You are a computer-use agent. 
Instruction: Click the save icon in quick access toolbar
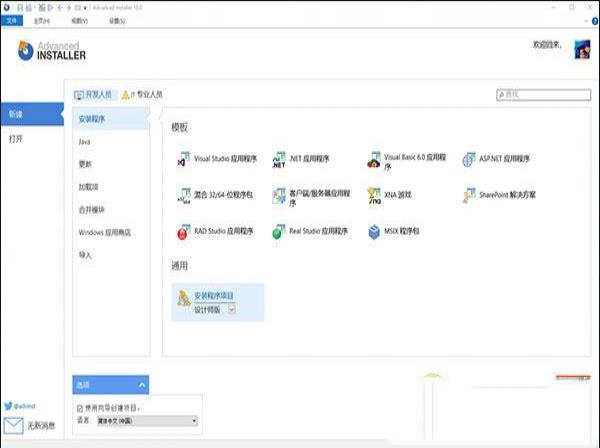coord(20,8)
